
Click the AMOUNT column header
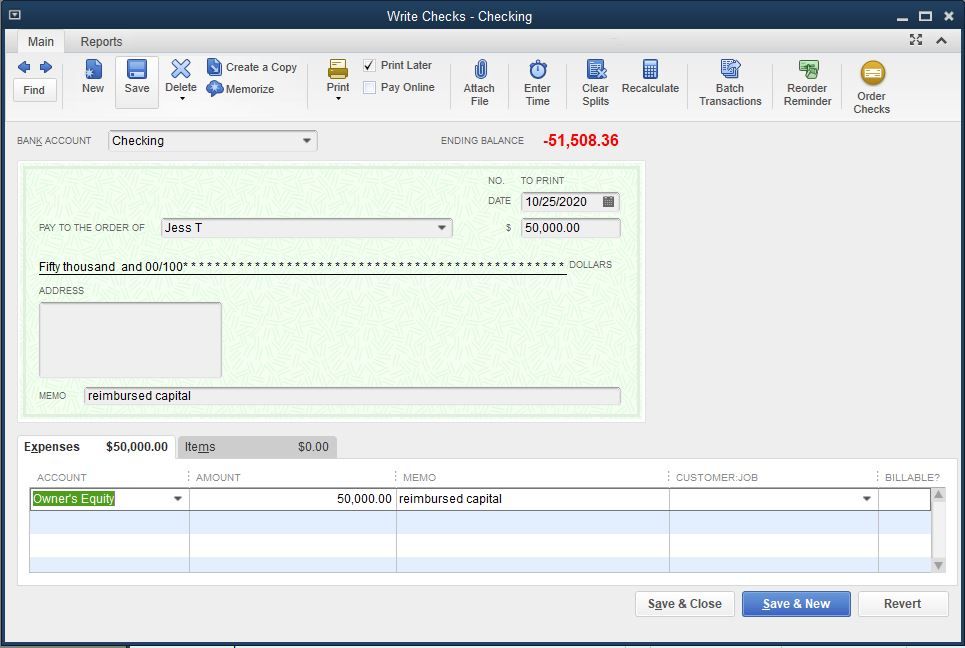point(218,478)
